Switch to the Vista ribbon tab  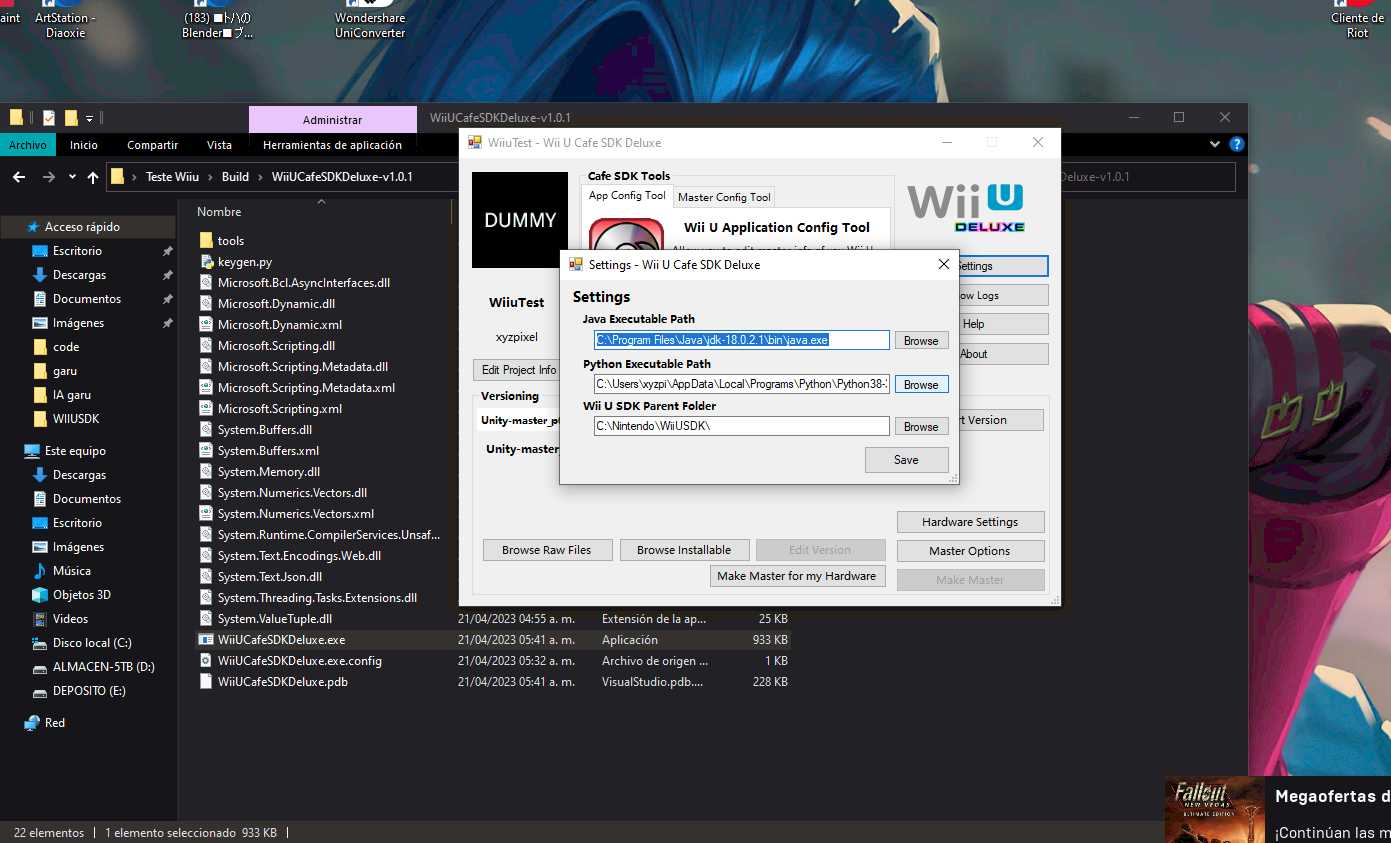pos(219,145)
